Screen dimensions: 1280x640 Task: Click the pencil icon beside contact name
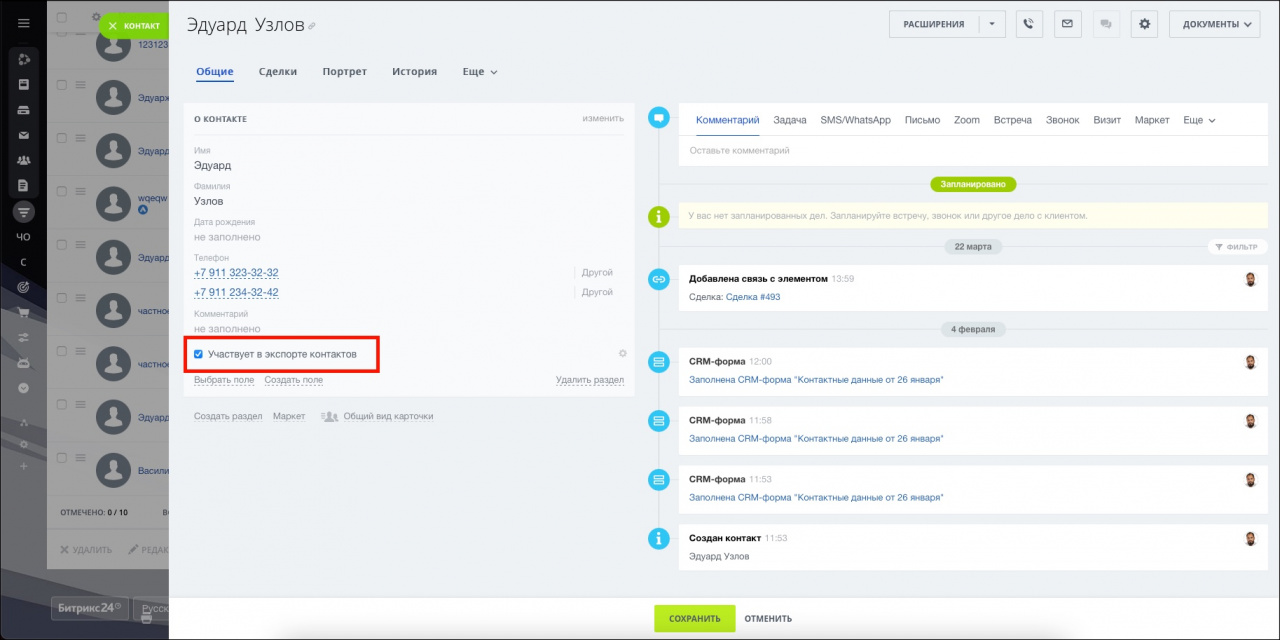click(312, 26)
